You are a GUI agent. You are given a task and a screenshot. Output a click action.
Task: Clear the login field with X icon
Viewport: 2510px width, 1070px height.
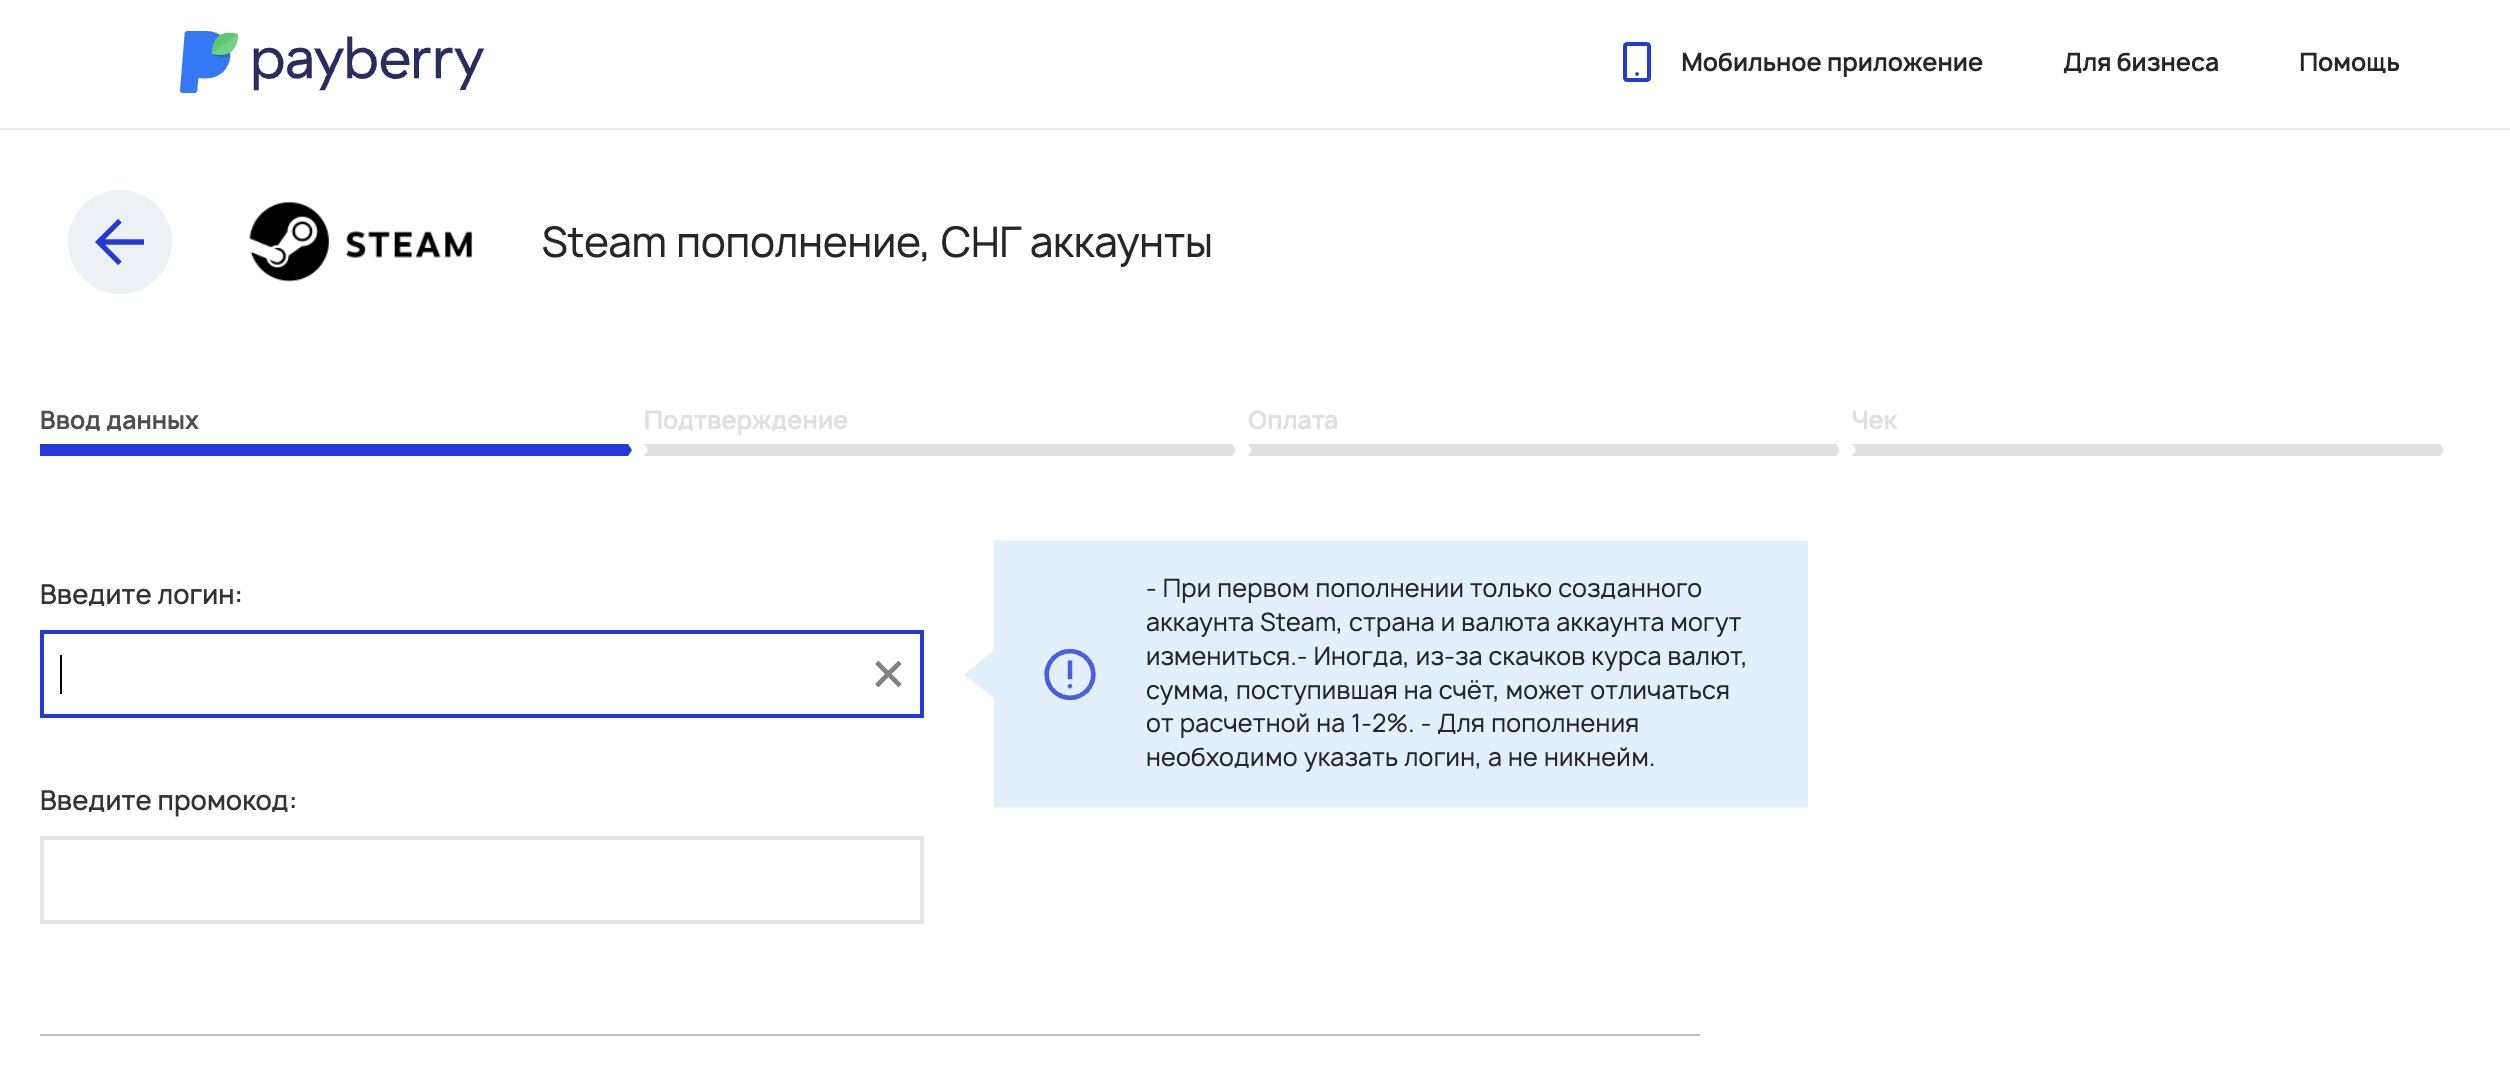[888, 674]
